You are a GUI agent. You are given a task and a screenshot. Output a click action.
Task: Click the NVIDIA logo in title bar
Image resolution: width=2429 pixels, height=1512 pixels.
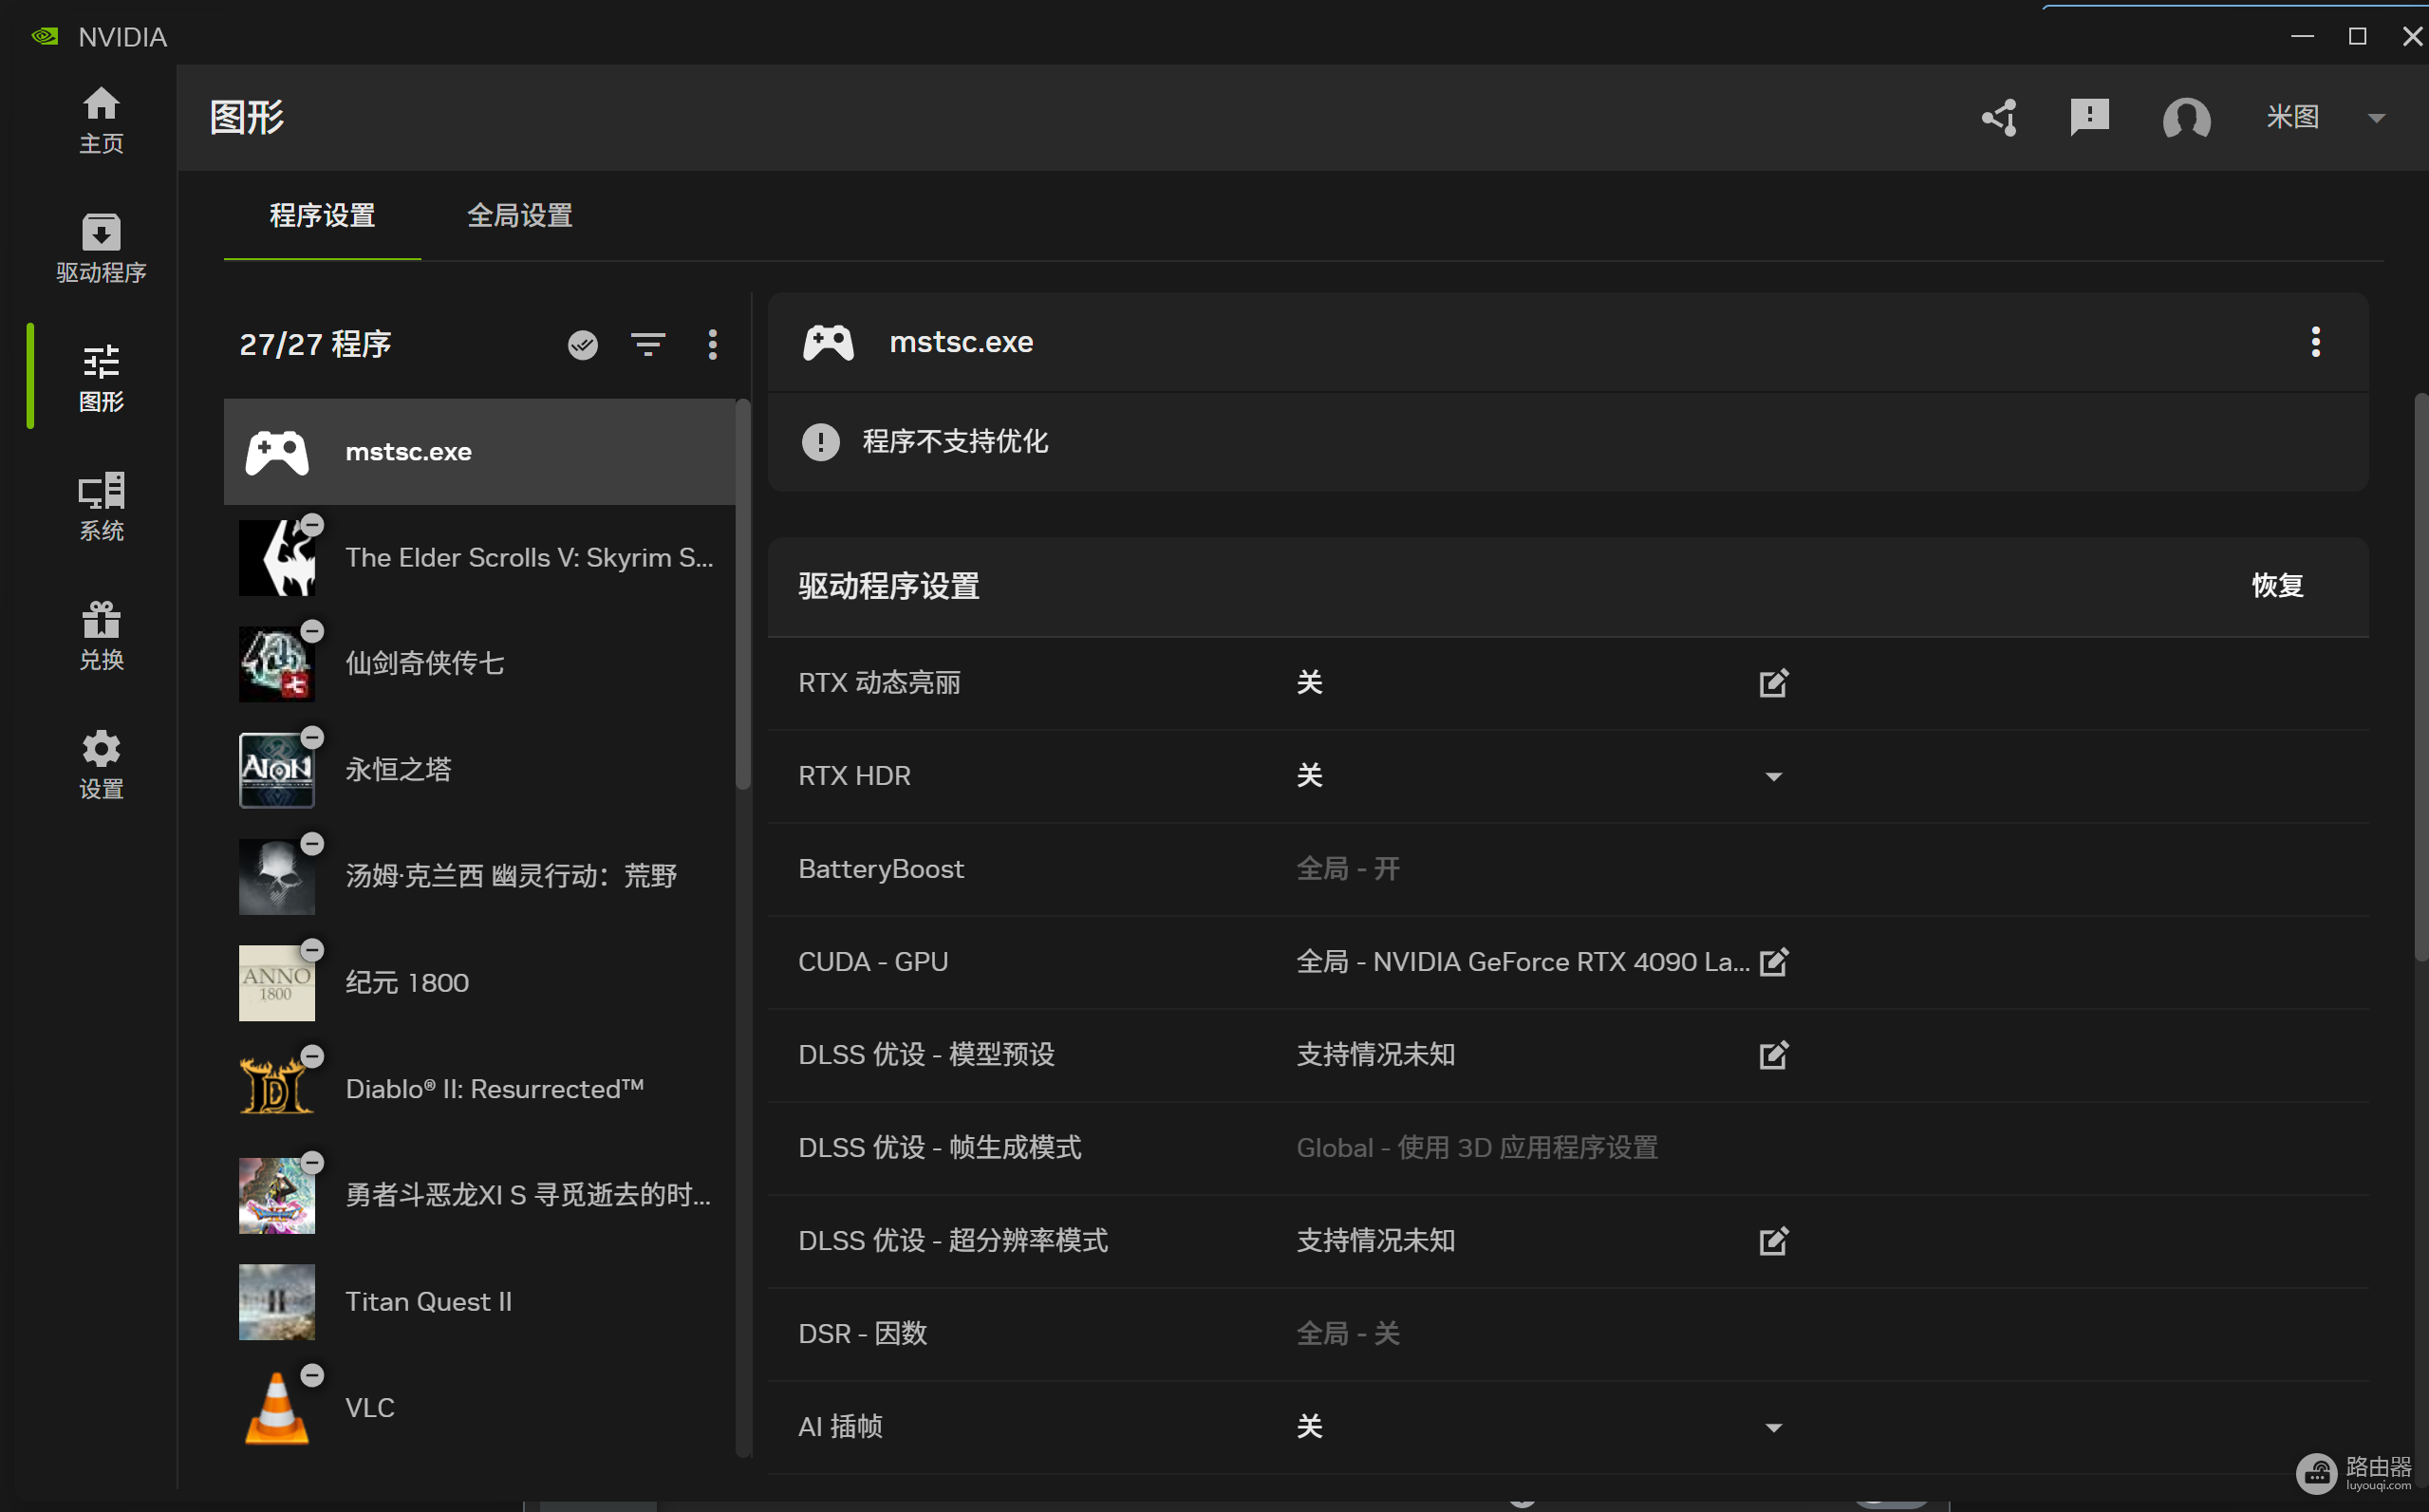[45, 37]
